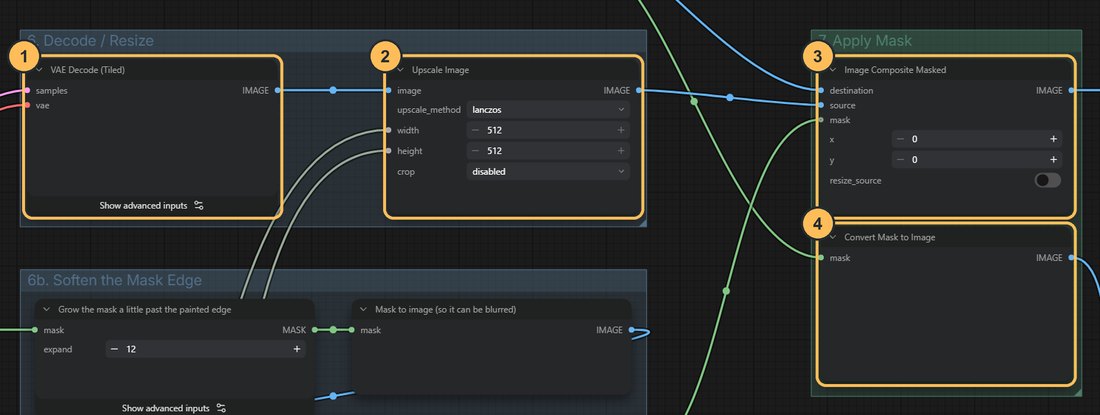Click the 'VAE Decode (Tiled)' node title
Screen dimensions: 1100x415
click(88, 70)
